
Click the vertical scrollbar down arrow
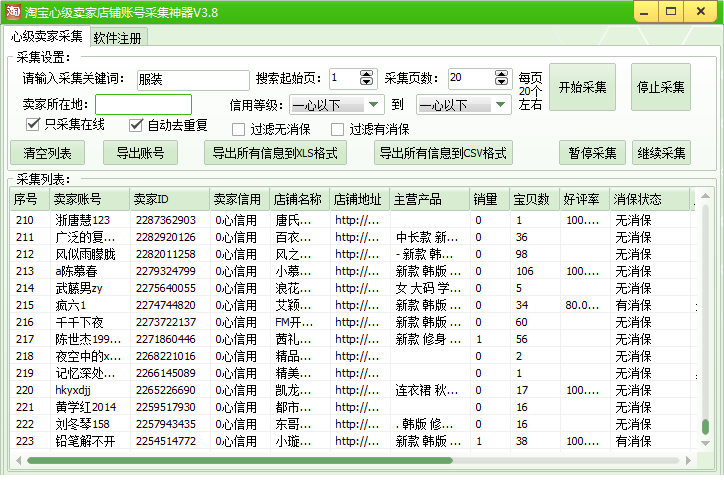pos(705,443)
